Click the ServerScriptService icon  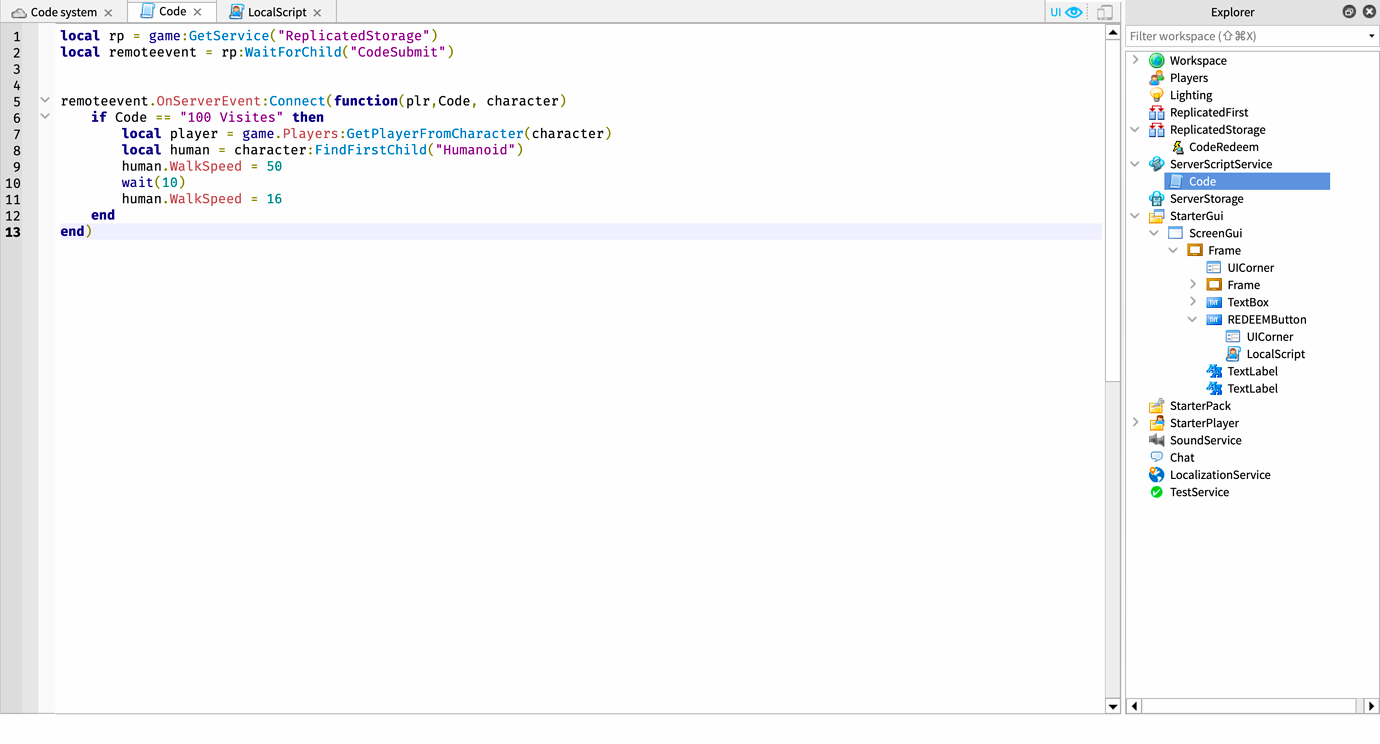pos(1157,164)
